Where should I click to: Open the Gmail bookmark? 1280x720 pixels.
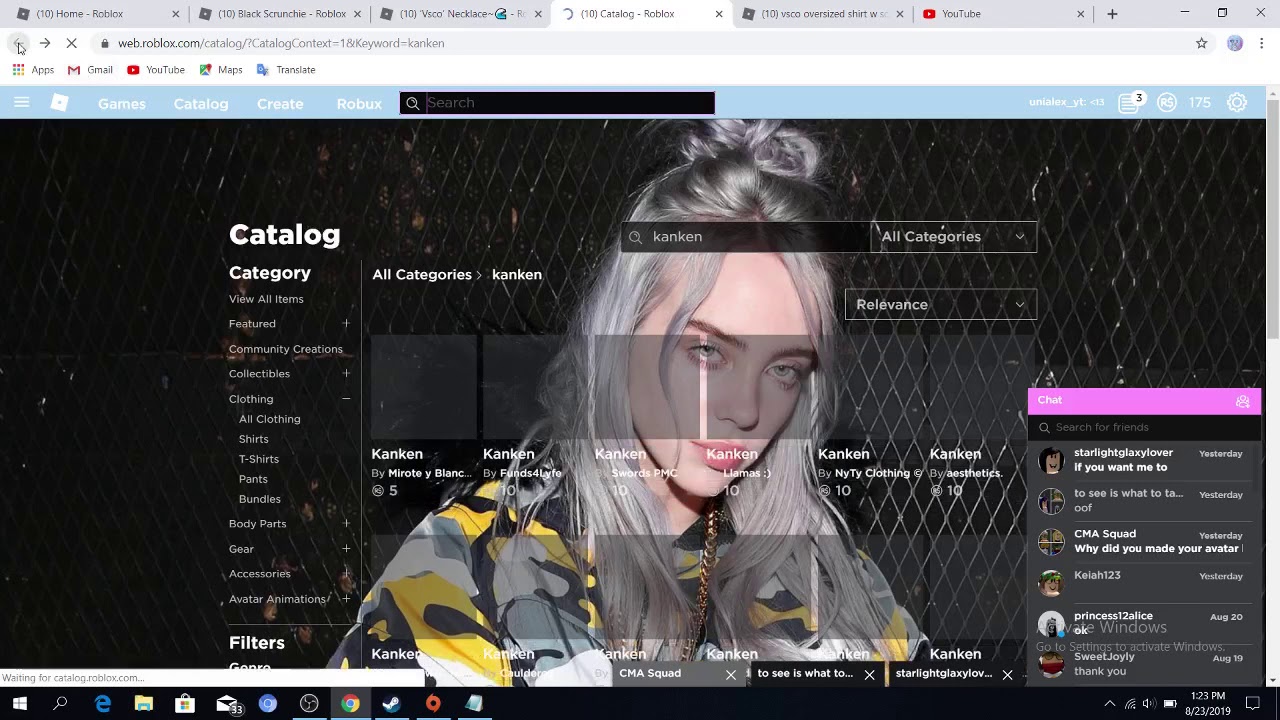[x=90, y=70]
